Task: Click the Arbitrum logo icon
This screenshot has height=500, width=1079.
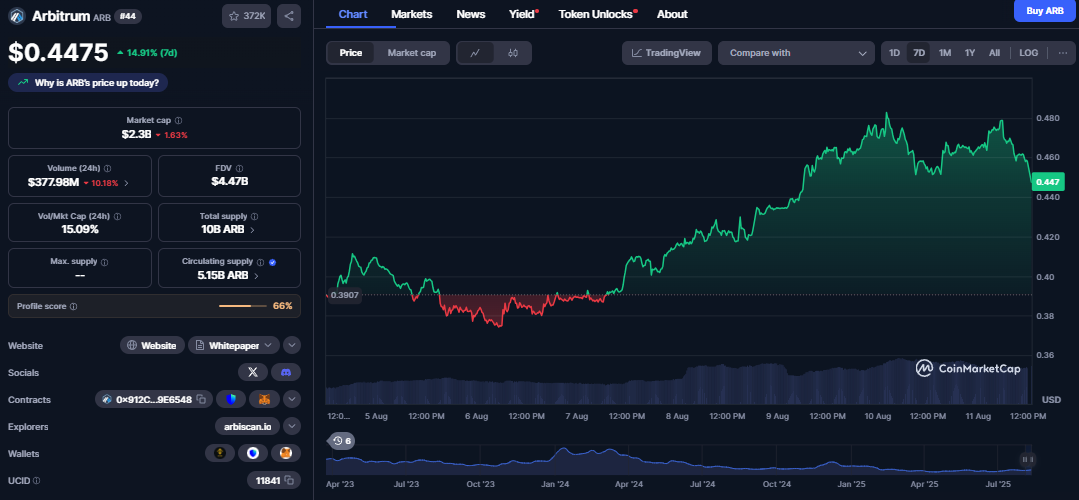Action: 17,16
